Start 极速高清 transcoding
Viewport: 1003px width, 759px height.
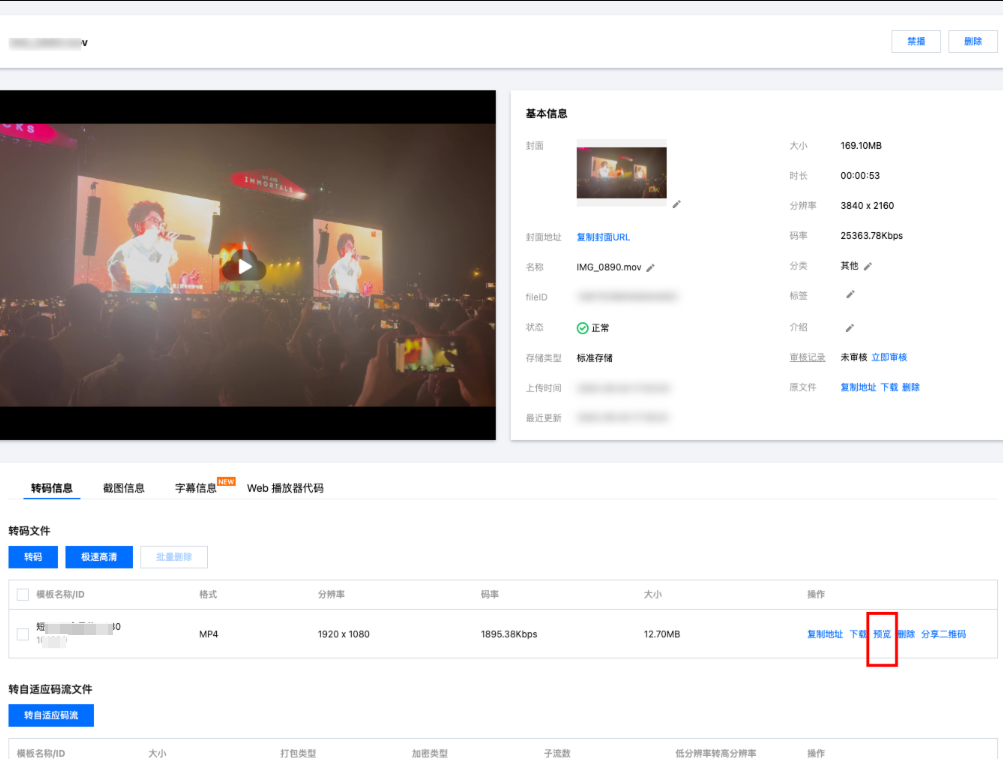pyautogui.click(x=99, y=557)
